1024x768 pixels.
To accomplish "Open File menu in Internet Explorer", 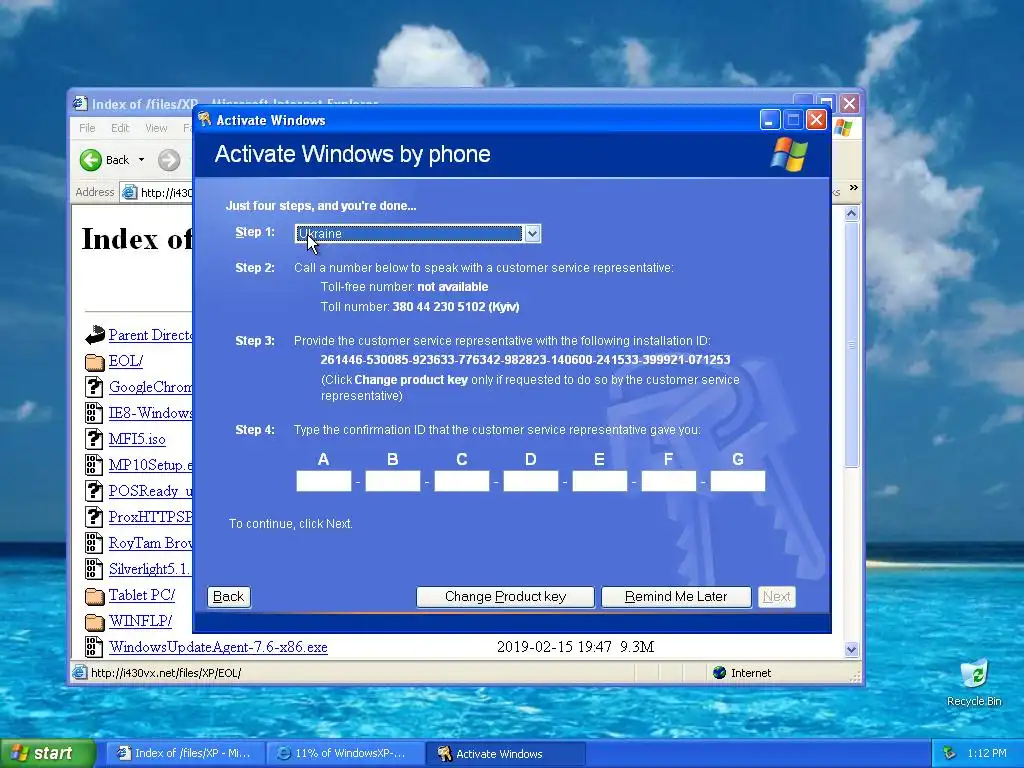I will [87, 128].
